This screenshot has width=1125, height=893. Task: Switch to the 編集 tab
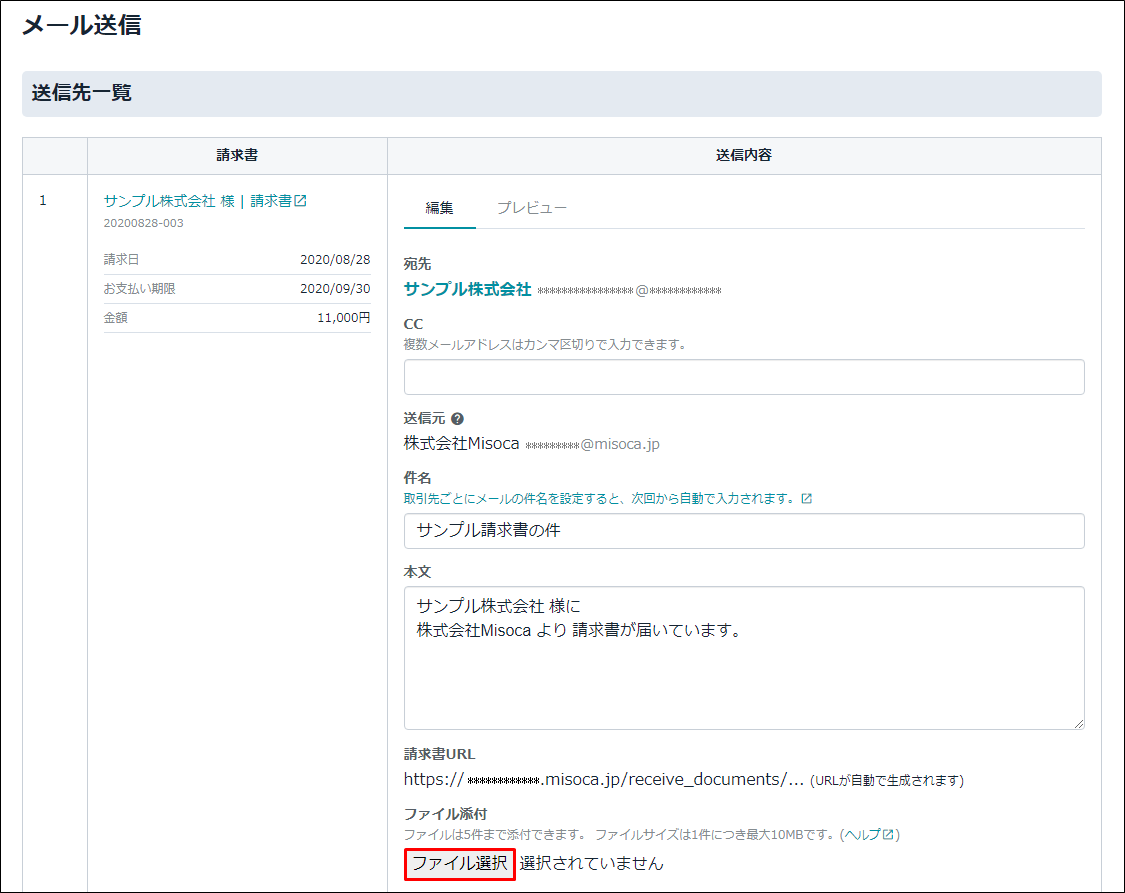pyautogui.click(x=439, y=208)
